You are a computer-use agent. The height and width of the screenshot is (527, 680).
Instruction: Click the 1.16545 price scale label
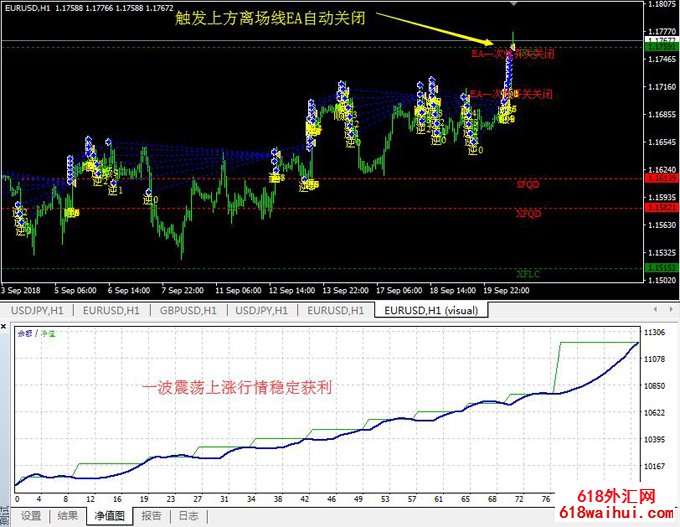pos(662,142)
